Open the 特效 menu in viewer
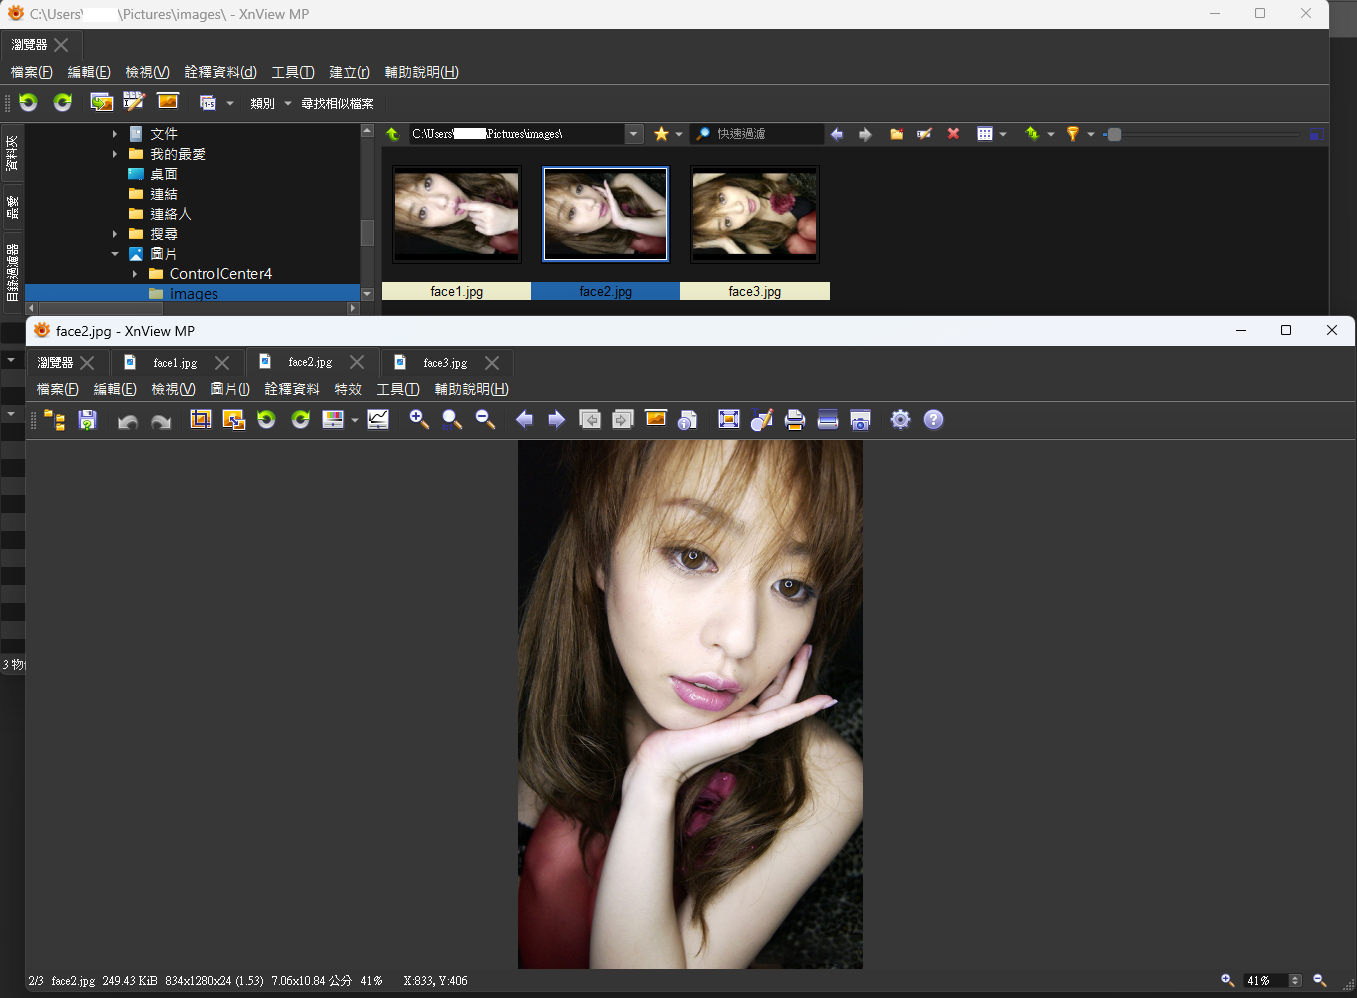The width and height of the screenshot is (1357, 998). point(348,389)
